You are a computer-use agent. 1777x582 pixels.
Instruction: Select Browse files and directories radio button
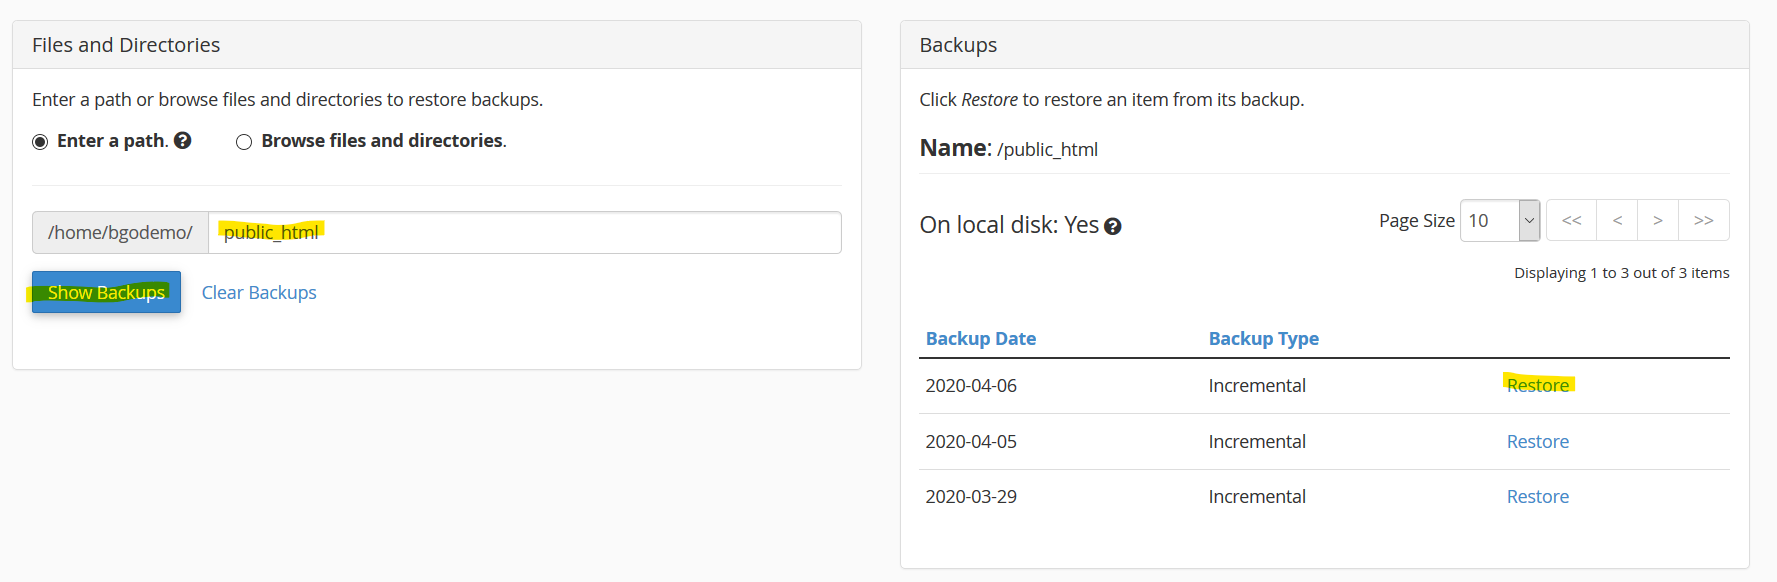244,142
